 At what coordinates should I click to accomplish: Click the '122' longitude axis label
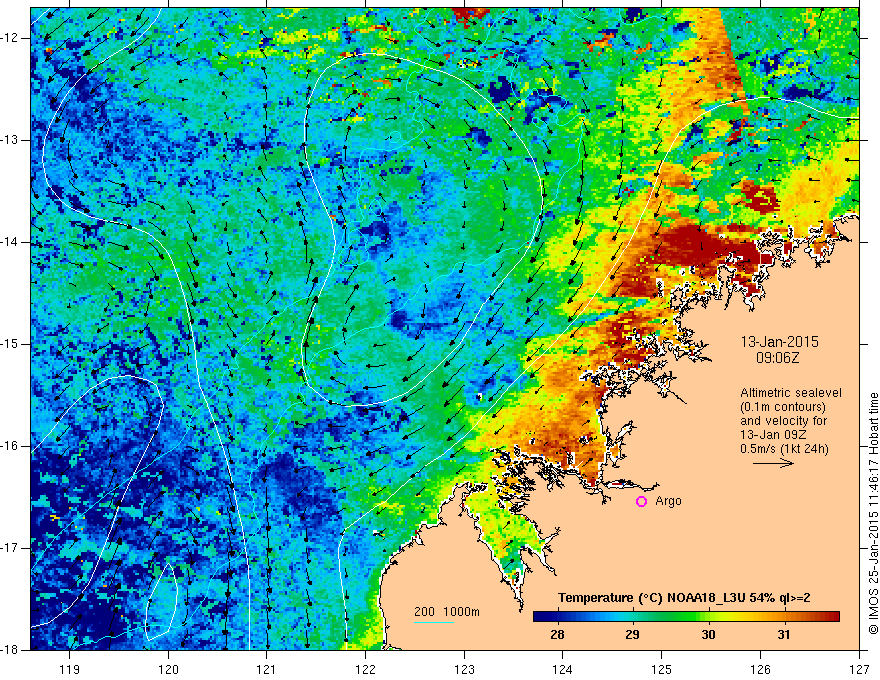pyautogui.click(x=365, y=669)
